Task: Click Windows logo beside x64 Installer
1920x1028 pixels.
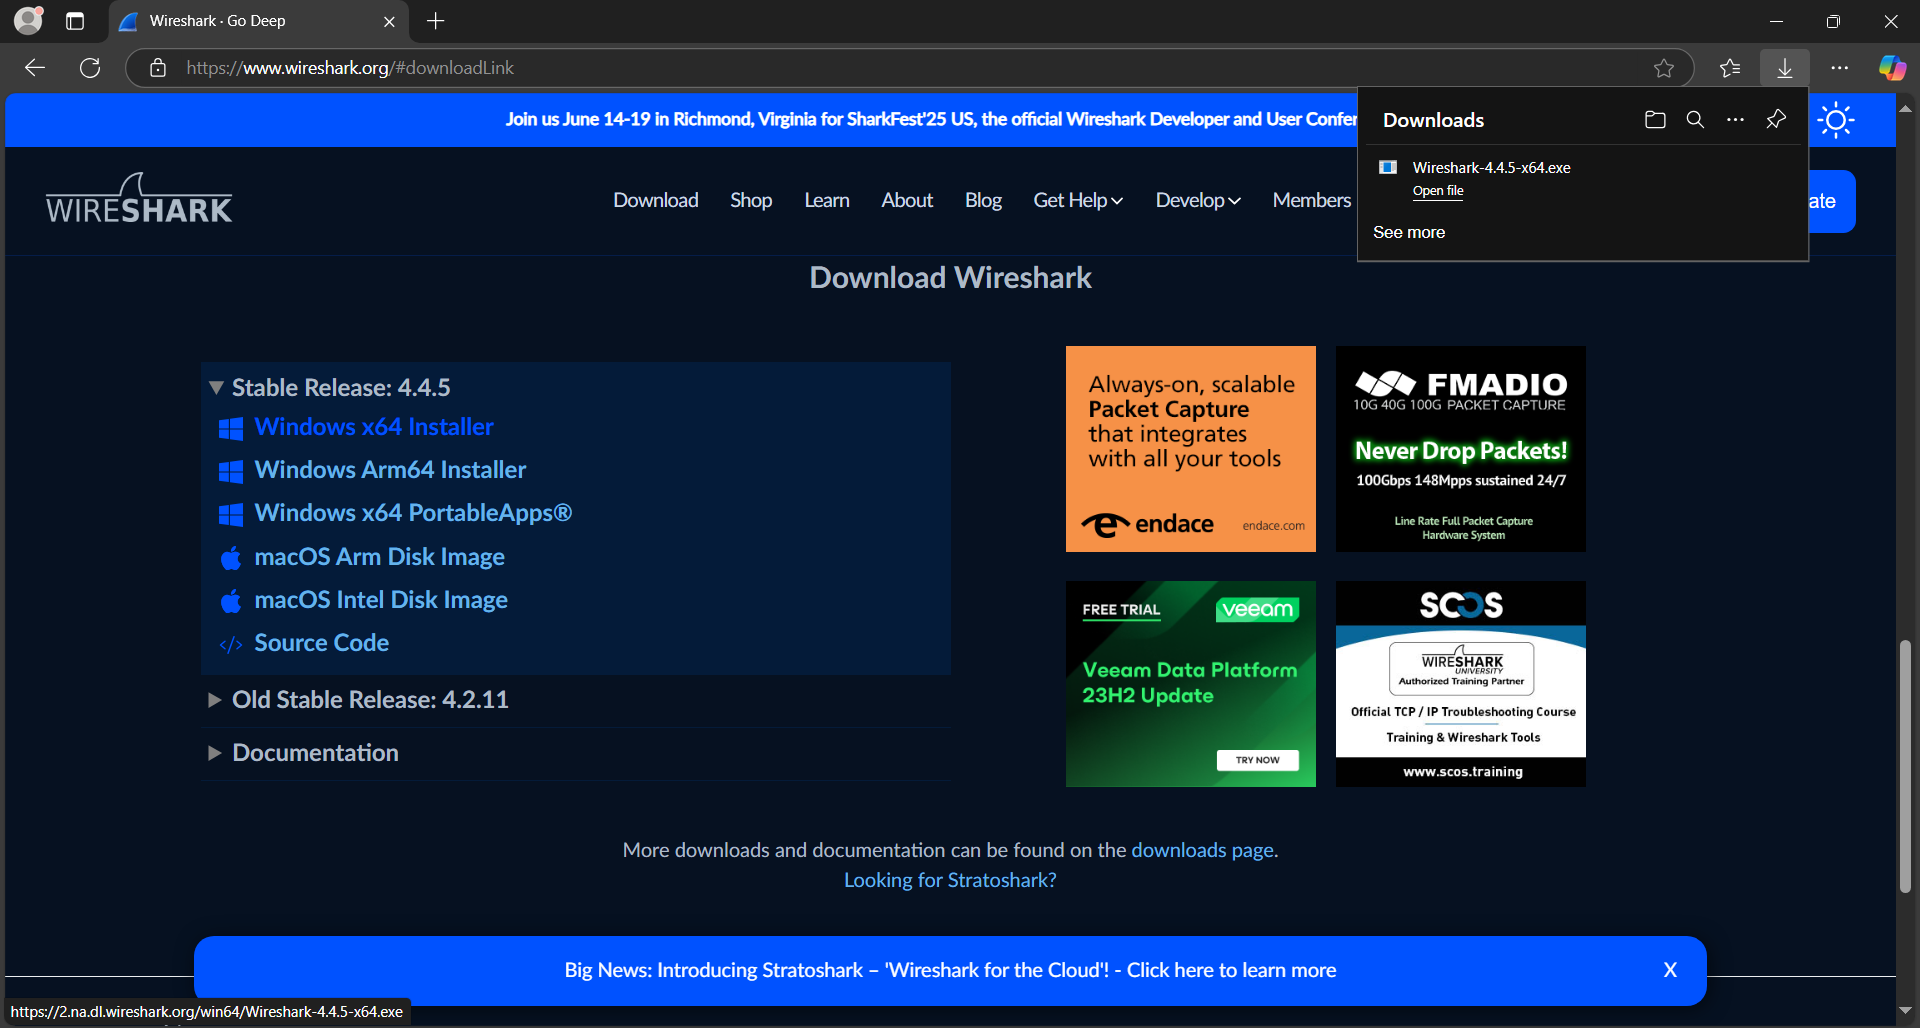Action: (x=231, y=429)
